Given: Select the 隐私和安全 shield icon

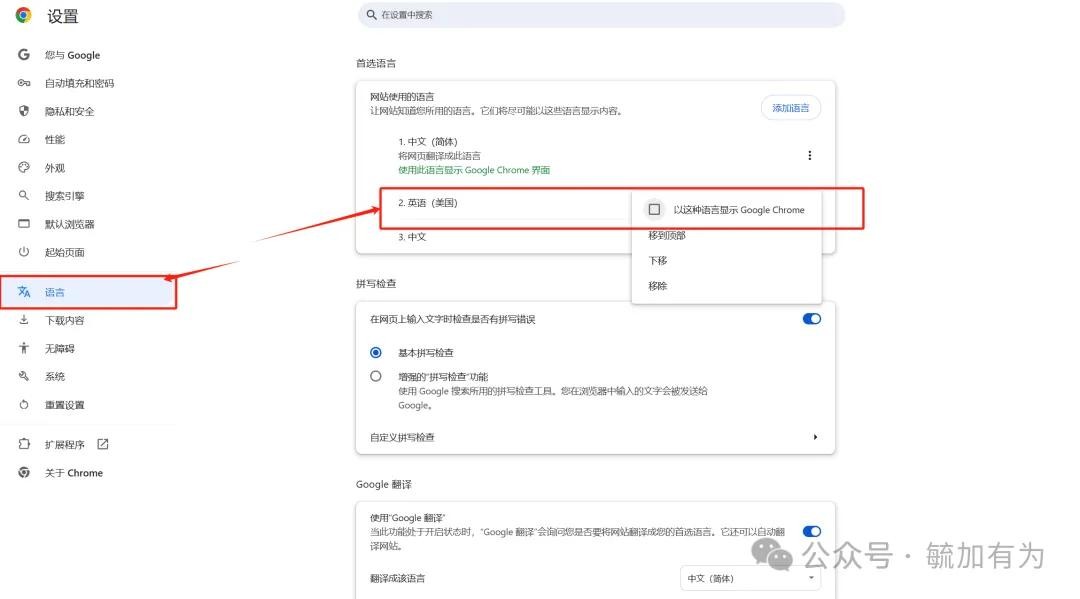Looking at the screenshot, I should [24, 111].
